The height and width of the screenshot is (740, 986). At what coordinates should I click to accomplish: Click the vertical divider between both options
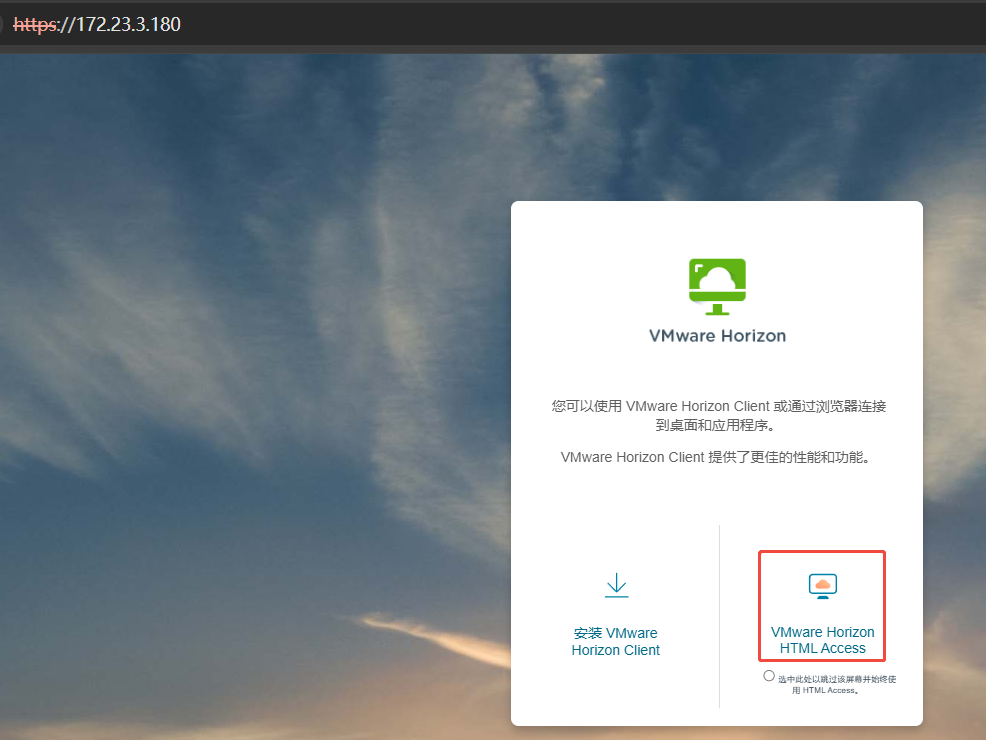point(719,615)
